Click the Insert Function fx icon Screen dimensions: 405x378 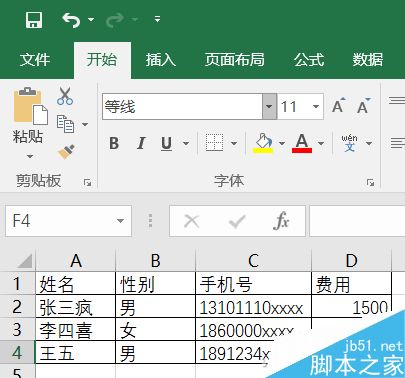pos(281,221)
